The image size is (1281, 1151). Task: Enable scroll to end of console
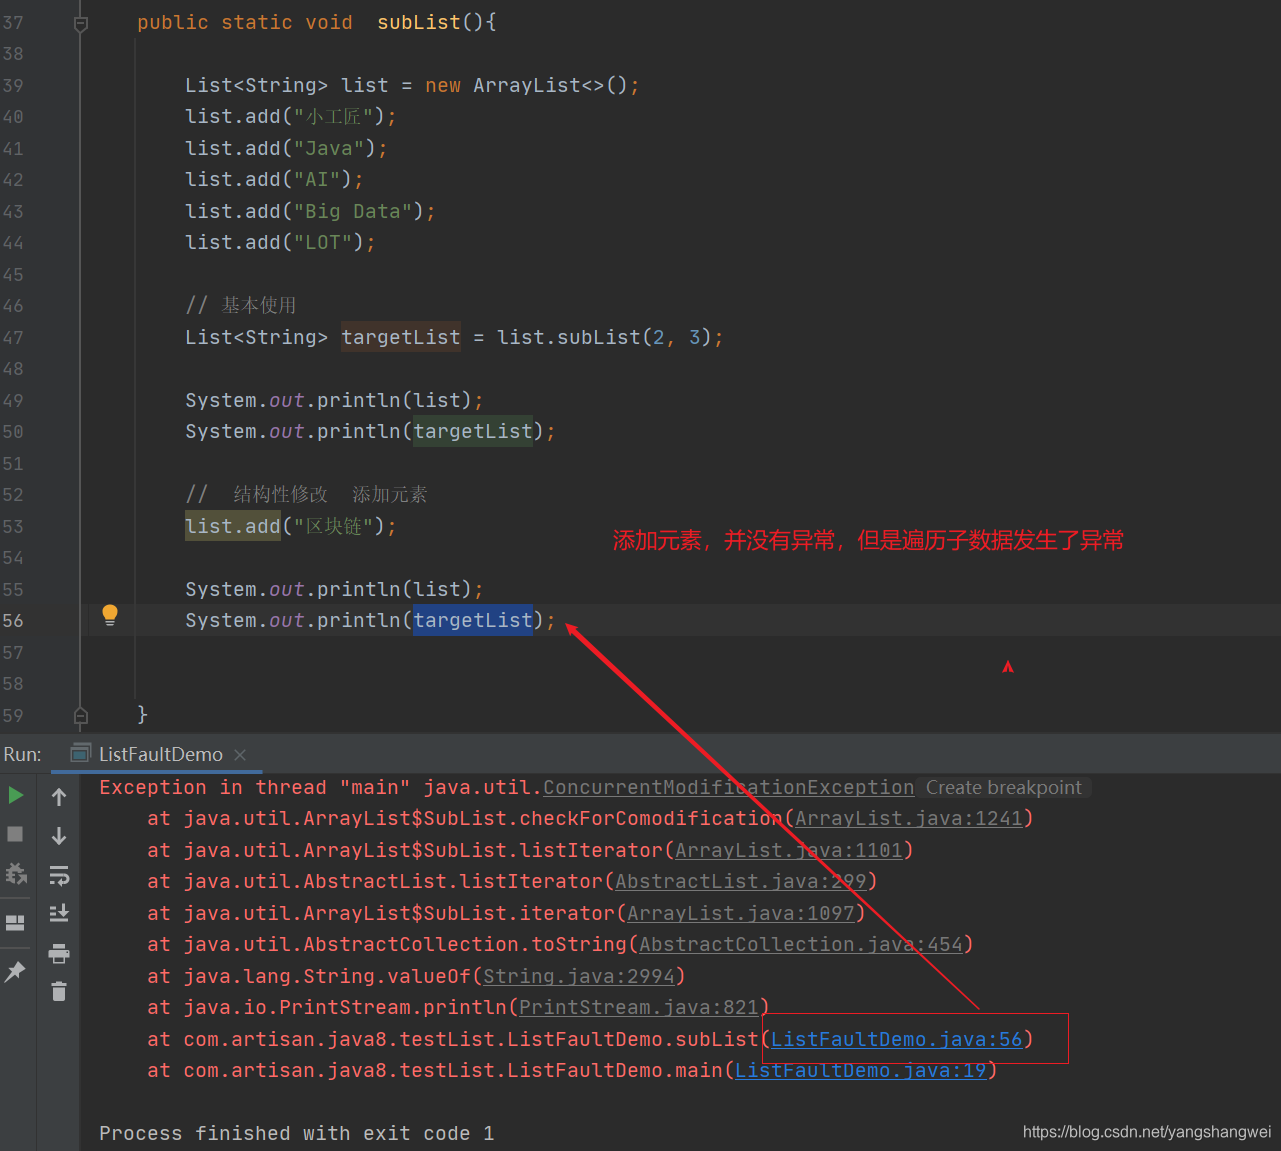59,913
